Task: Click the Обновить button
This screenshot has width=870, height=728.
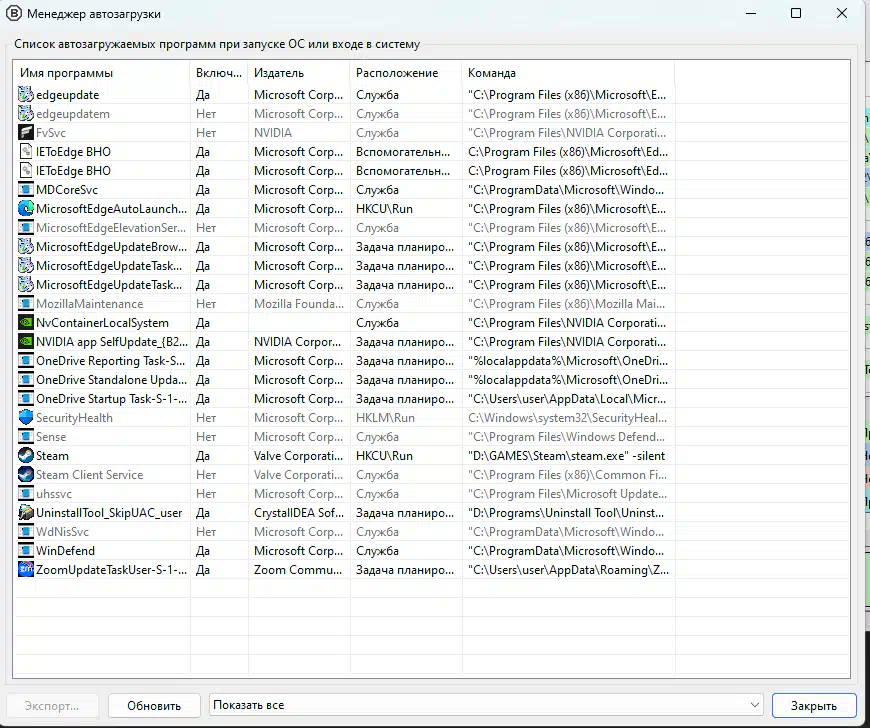Action: point(154,705)
